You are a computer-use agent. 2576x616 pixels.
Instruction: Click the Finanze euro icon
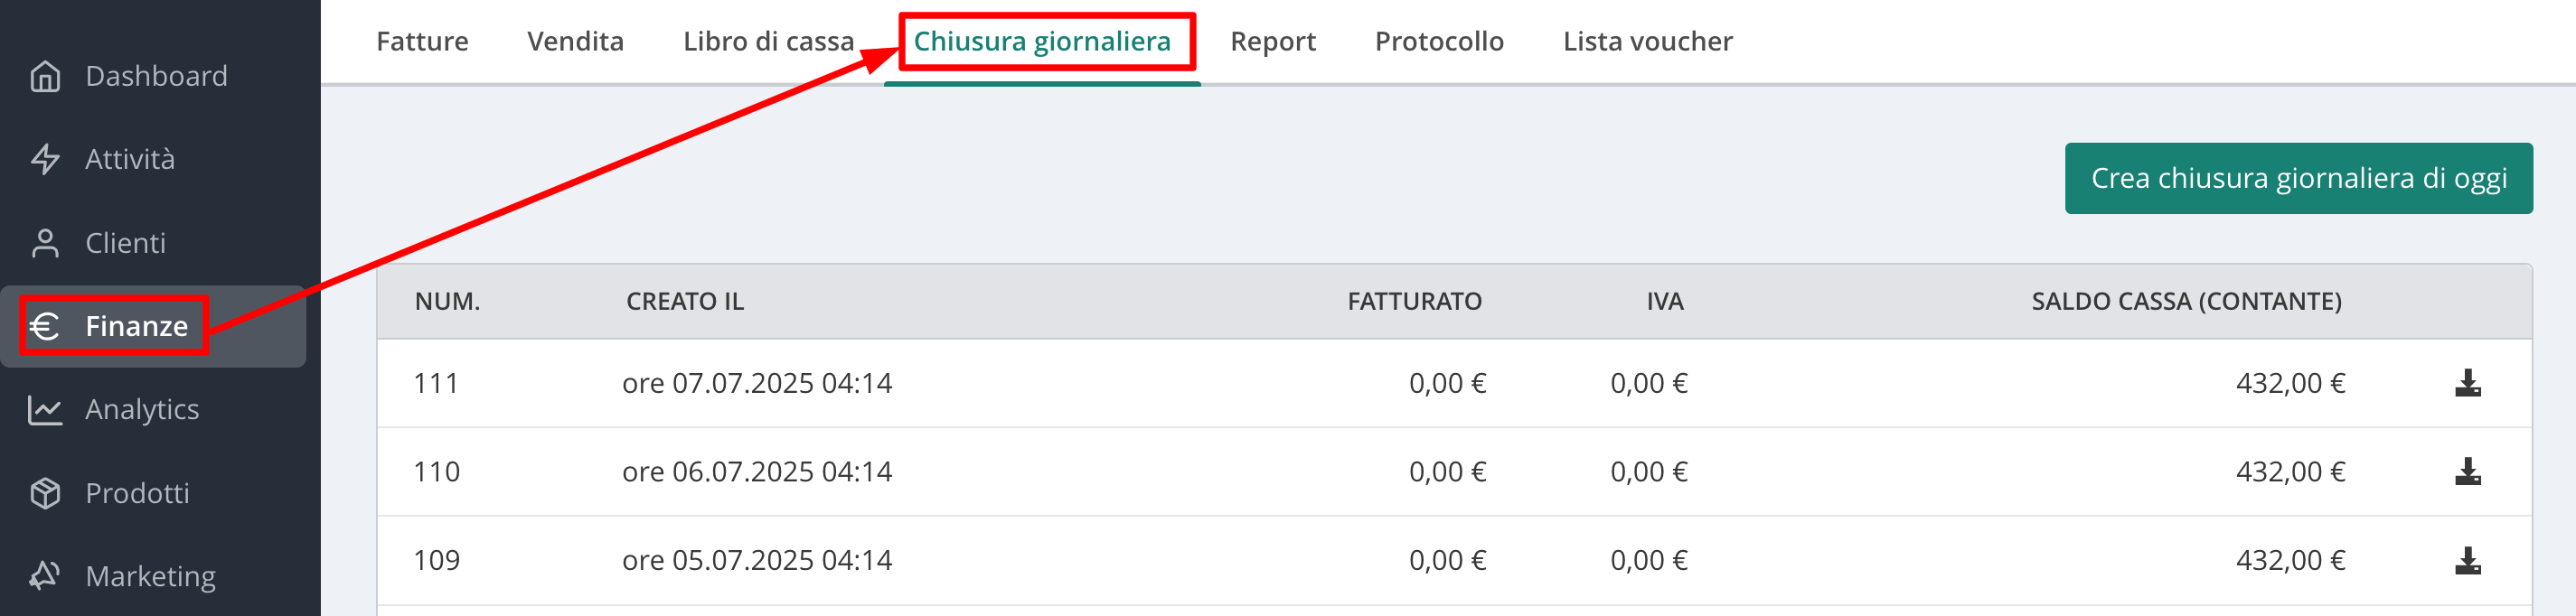pos(45,326)
